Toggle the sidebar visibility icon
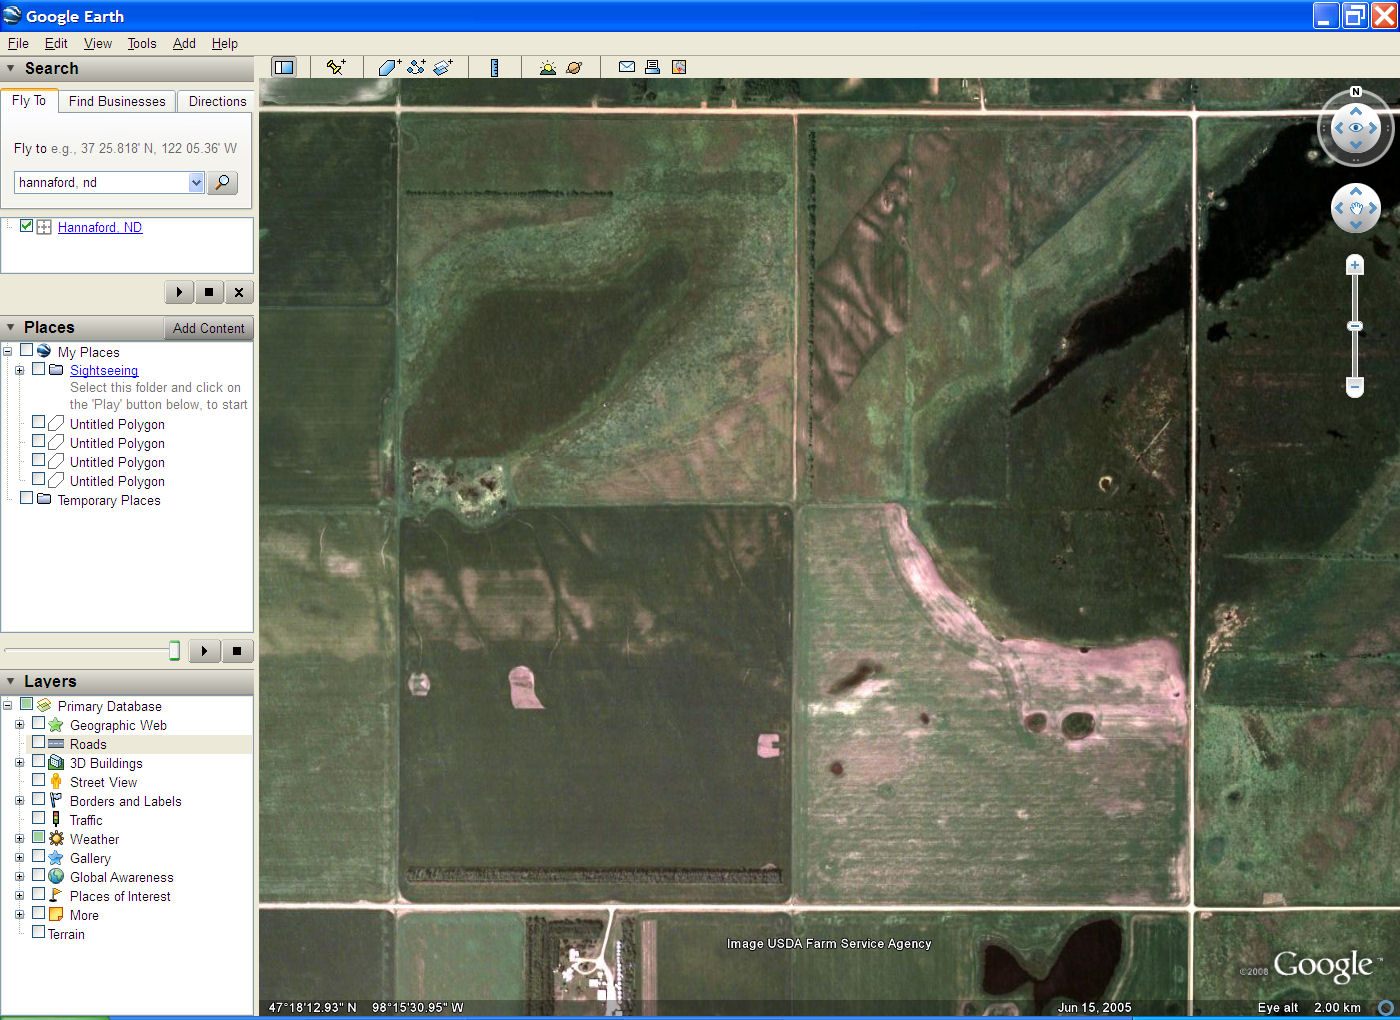 pyautogui.click(x=284, y=67)
